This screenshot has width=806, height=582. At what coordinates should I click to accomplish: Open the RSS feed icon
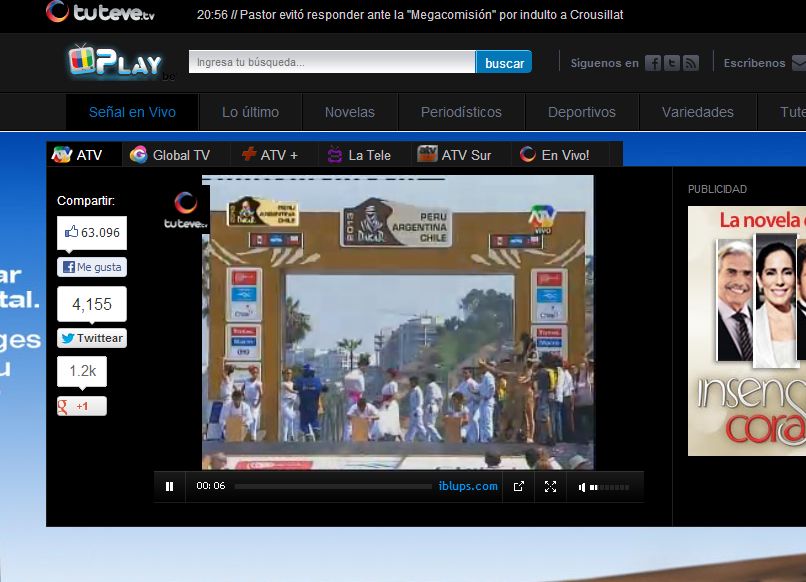(691, 63)
